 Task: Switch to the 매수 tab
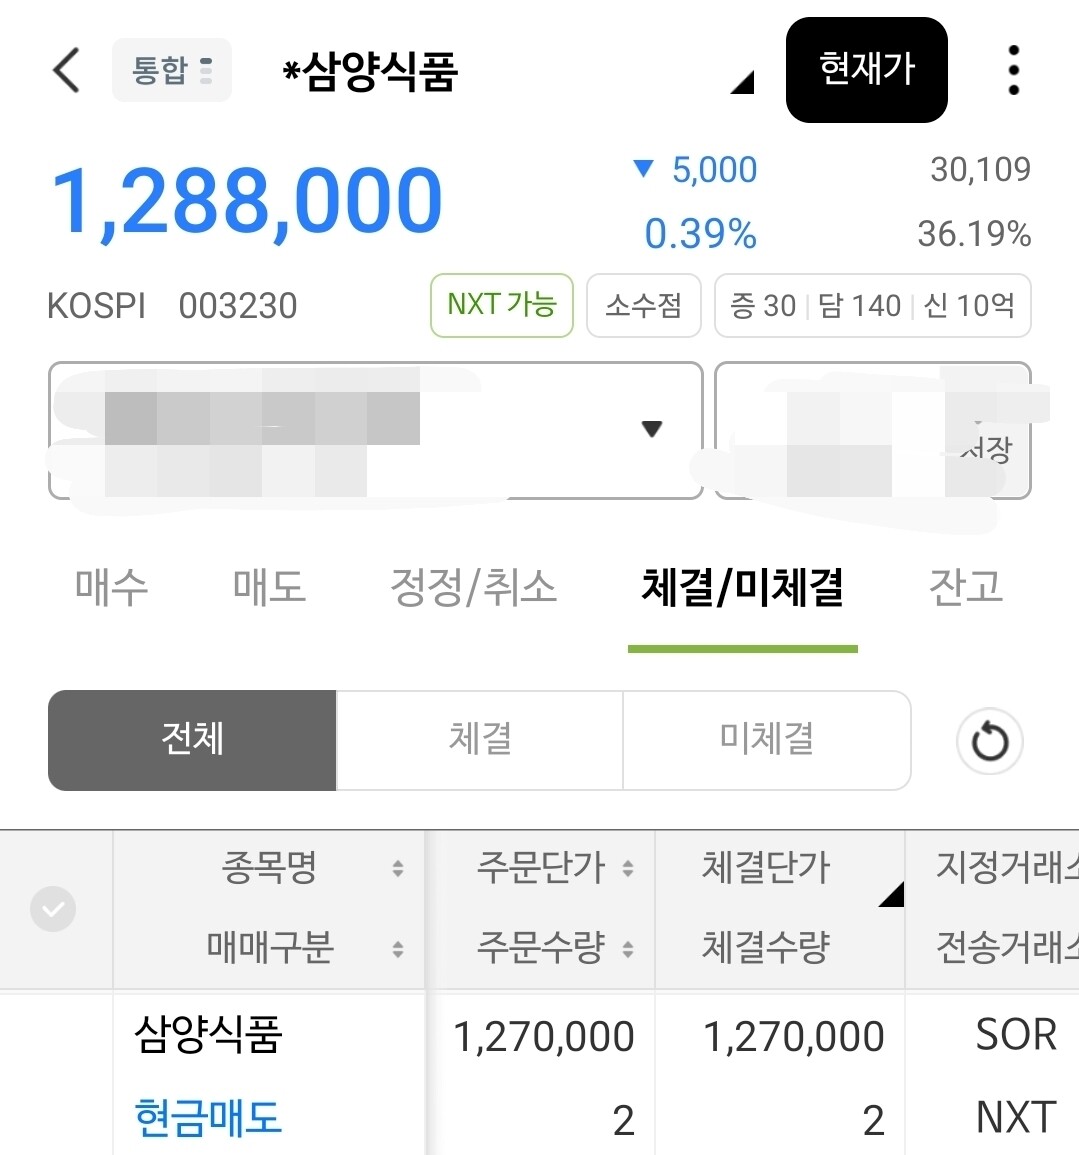point(111,587)
